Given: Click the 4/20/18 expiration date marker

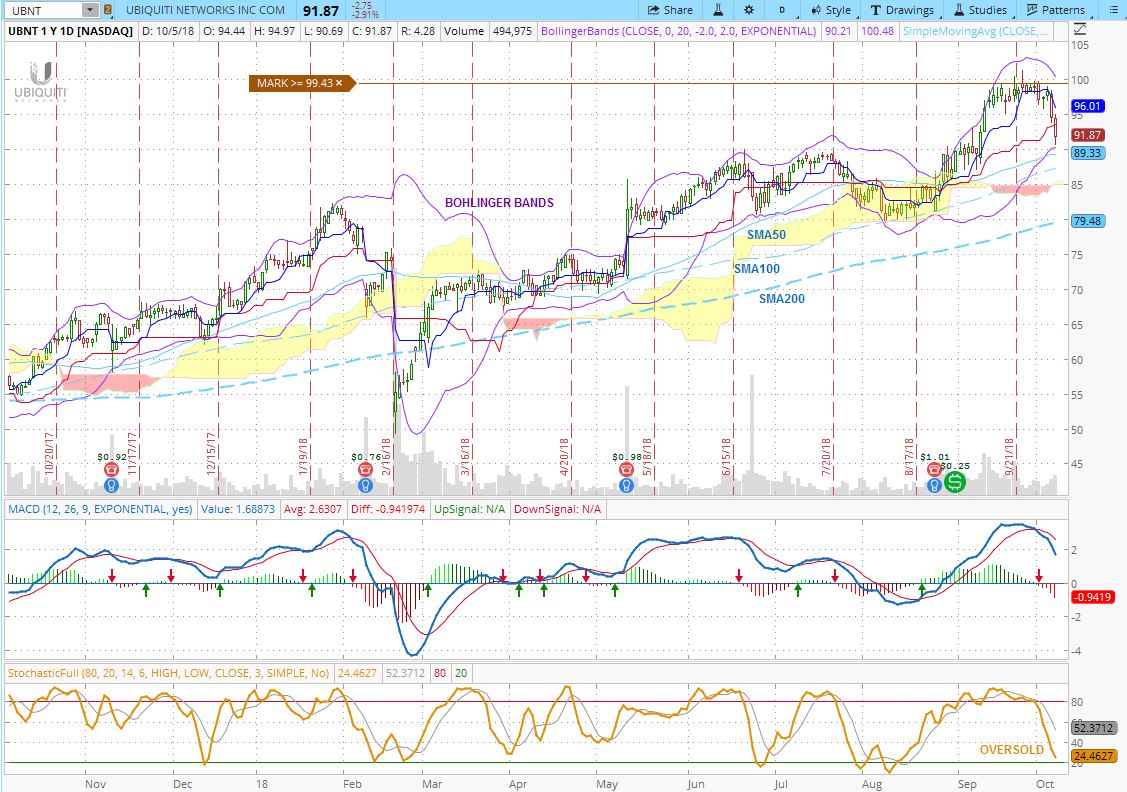Looking at the screenshot, I should pos(564,457).
